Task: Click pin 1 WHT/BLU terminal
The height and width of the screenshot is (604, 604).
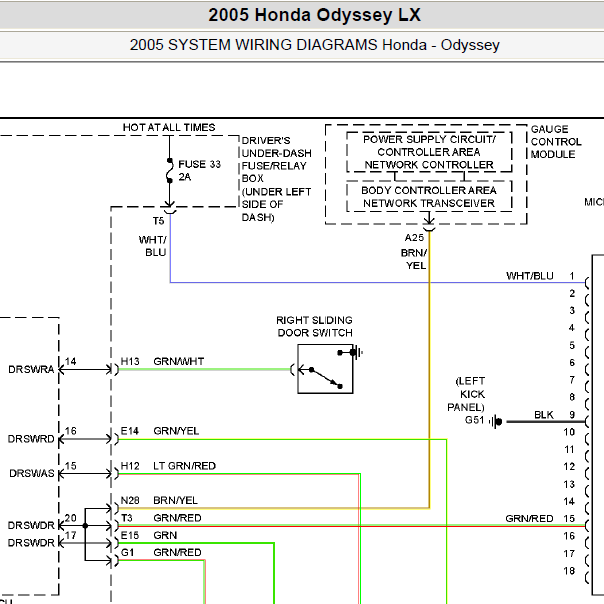Action: coord(587,283)
